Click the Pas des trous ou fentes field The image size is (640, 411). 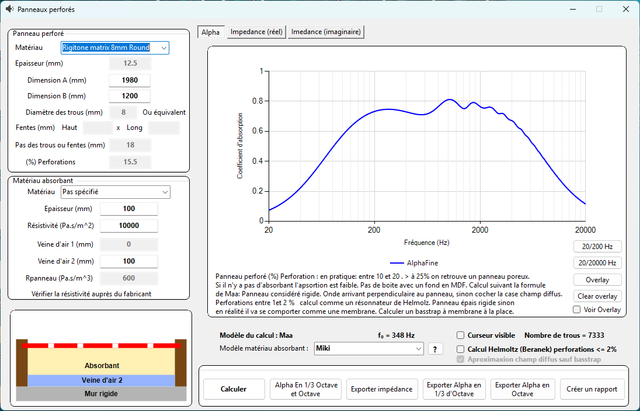point(130,145)
